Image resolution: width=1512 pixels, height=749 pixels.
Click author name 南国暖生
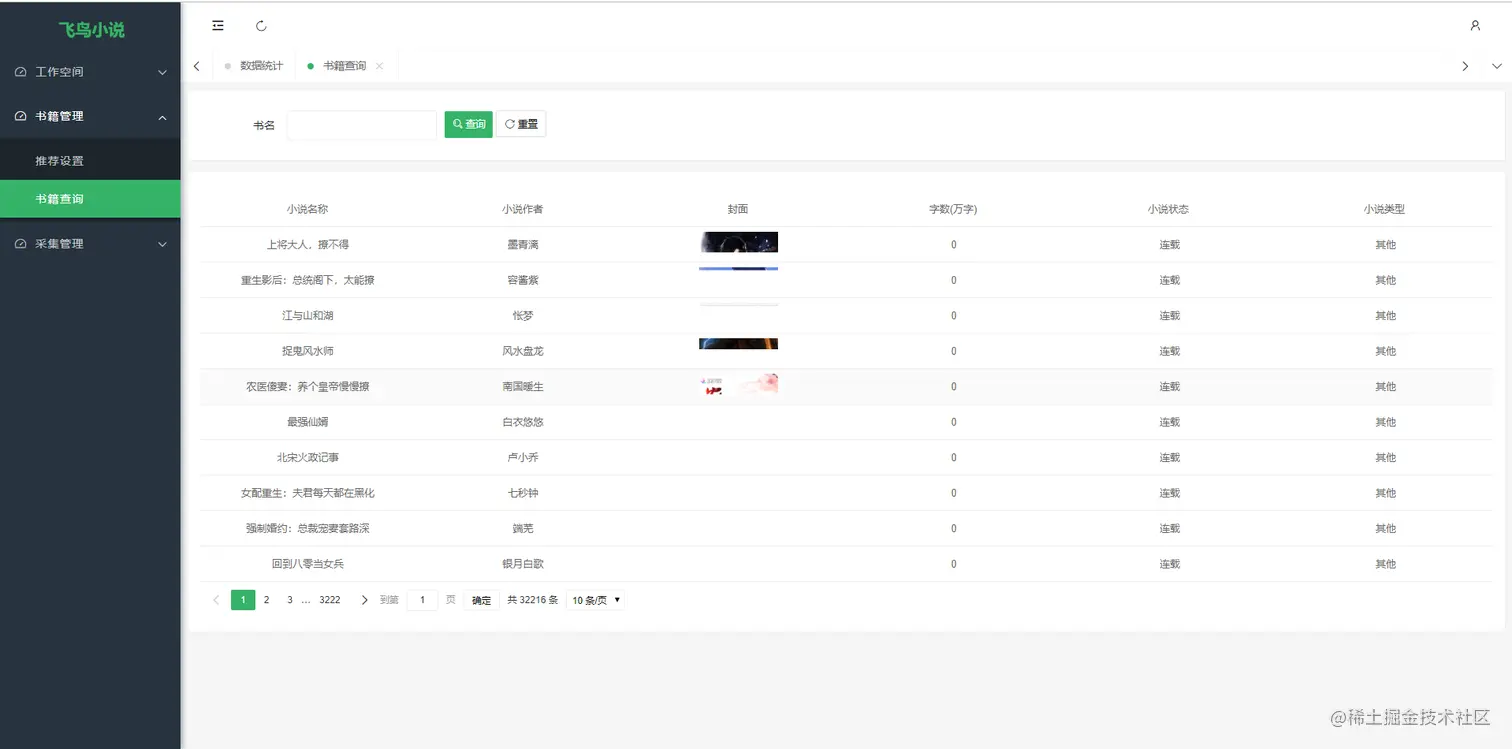523,387
